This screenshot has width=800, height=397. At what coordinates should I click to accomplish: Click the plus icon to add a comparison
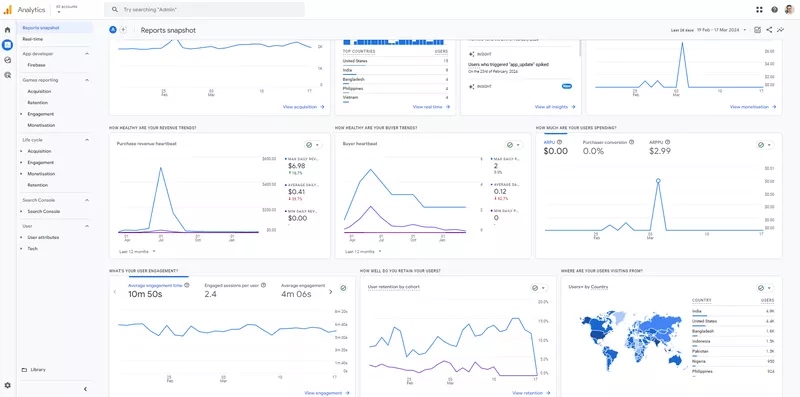(x=123, y=30)
